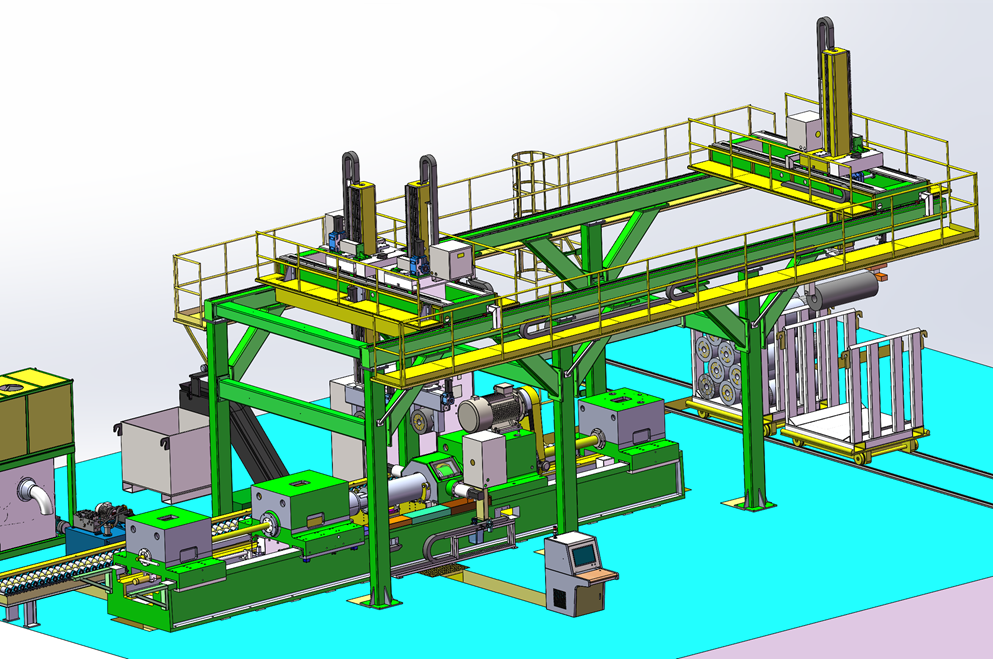Select the roller conveyor at bottom left
The height and width of the screenshot is (659, 993).
coord(50,578)
